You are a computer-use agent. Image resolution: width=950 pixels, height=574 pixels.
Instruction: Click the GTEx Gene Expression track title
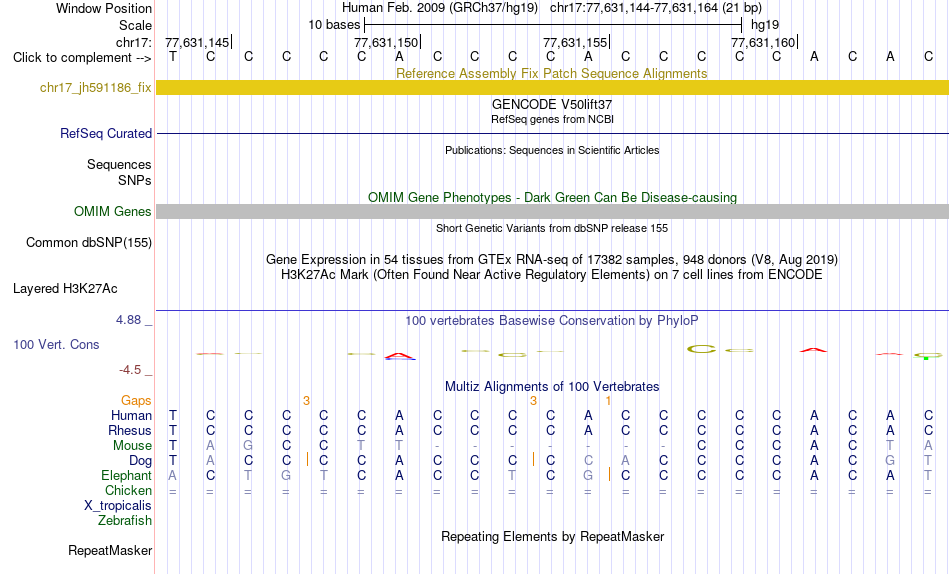click(552, 259)
